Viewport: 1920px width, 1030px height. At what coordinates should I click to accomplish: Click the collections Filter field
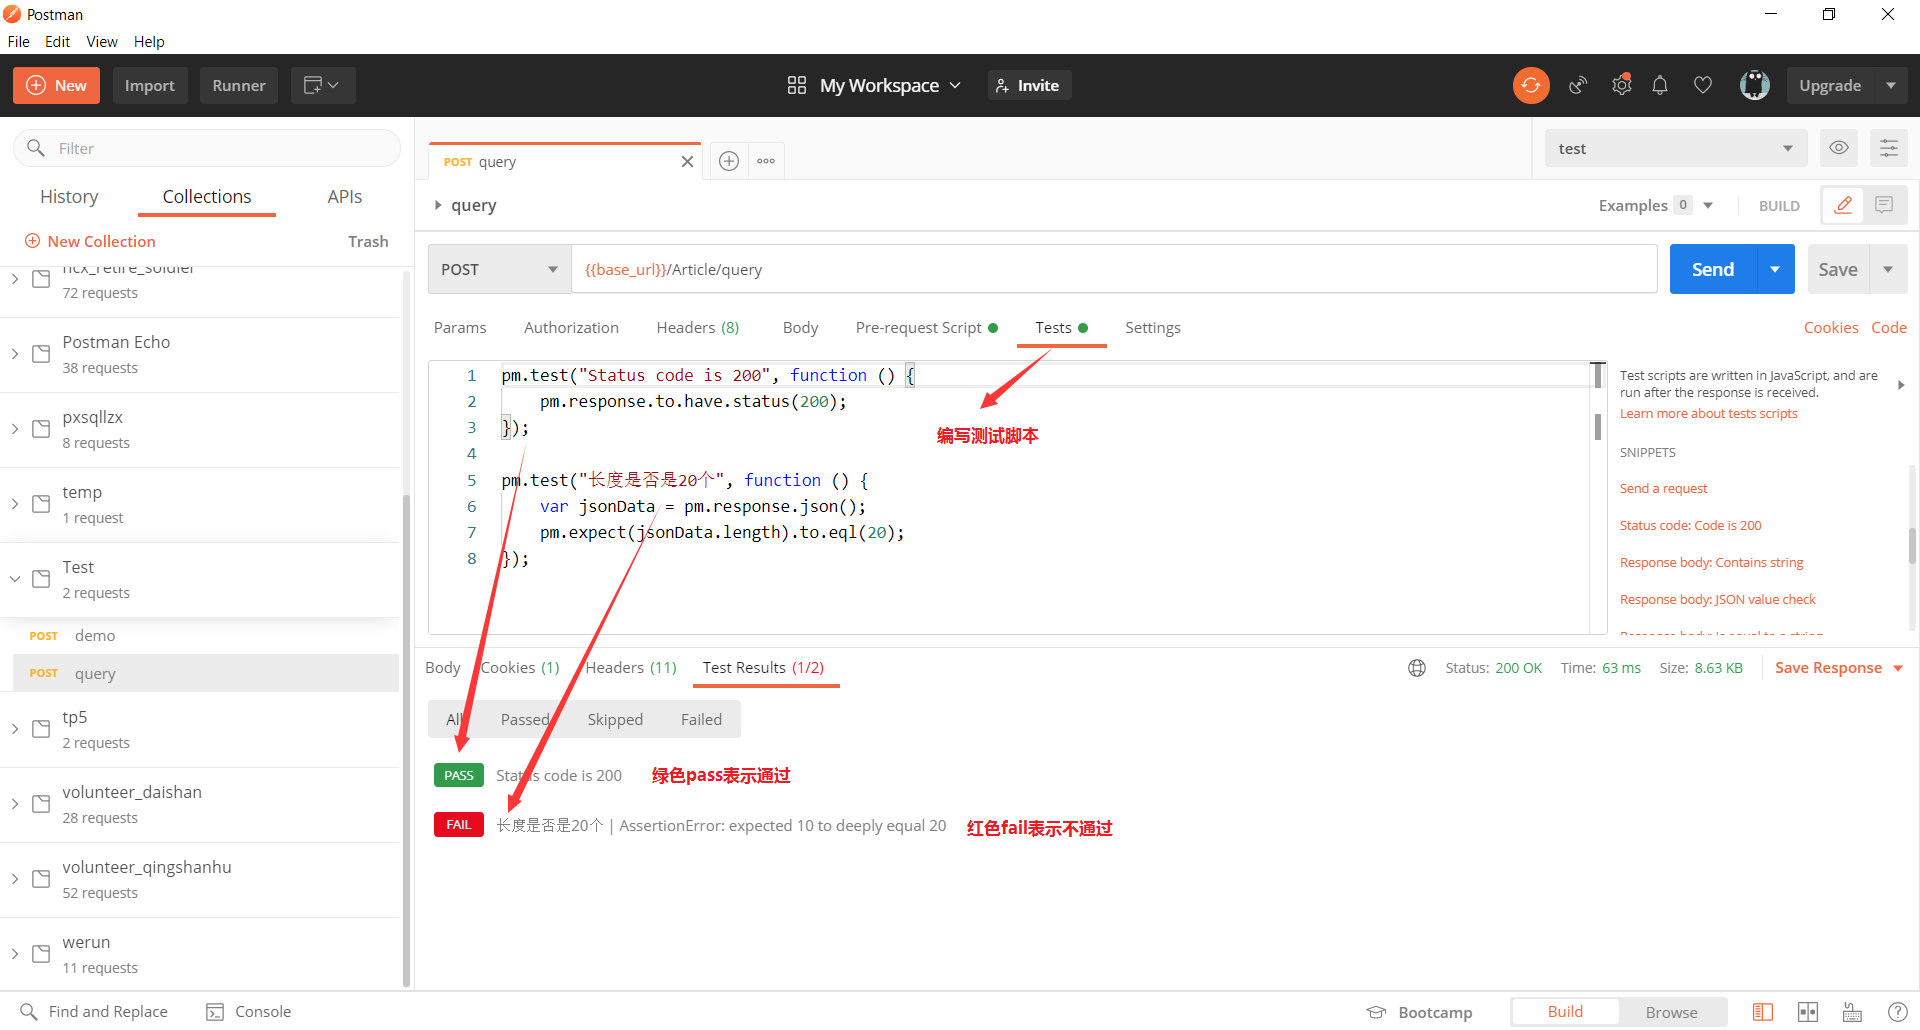coord(207,148)
